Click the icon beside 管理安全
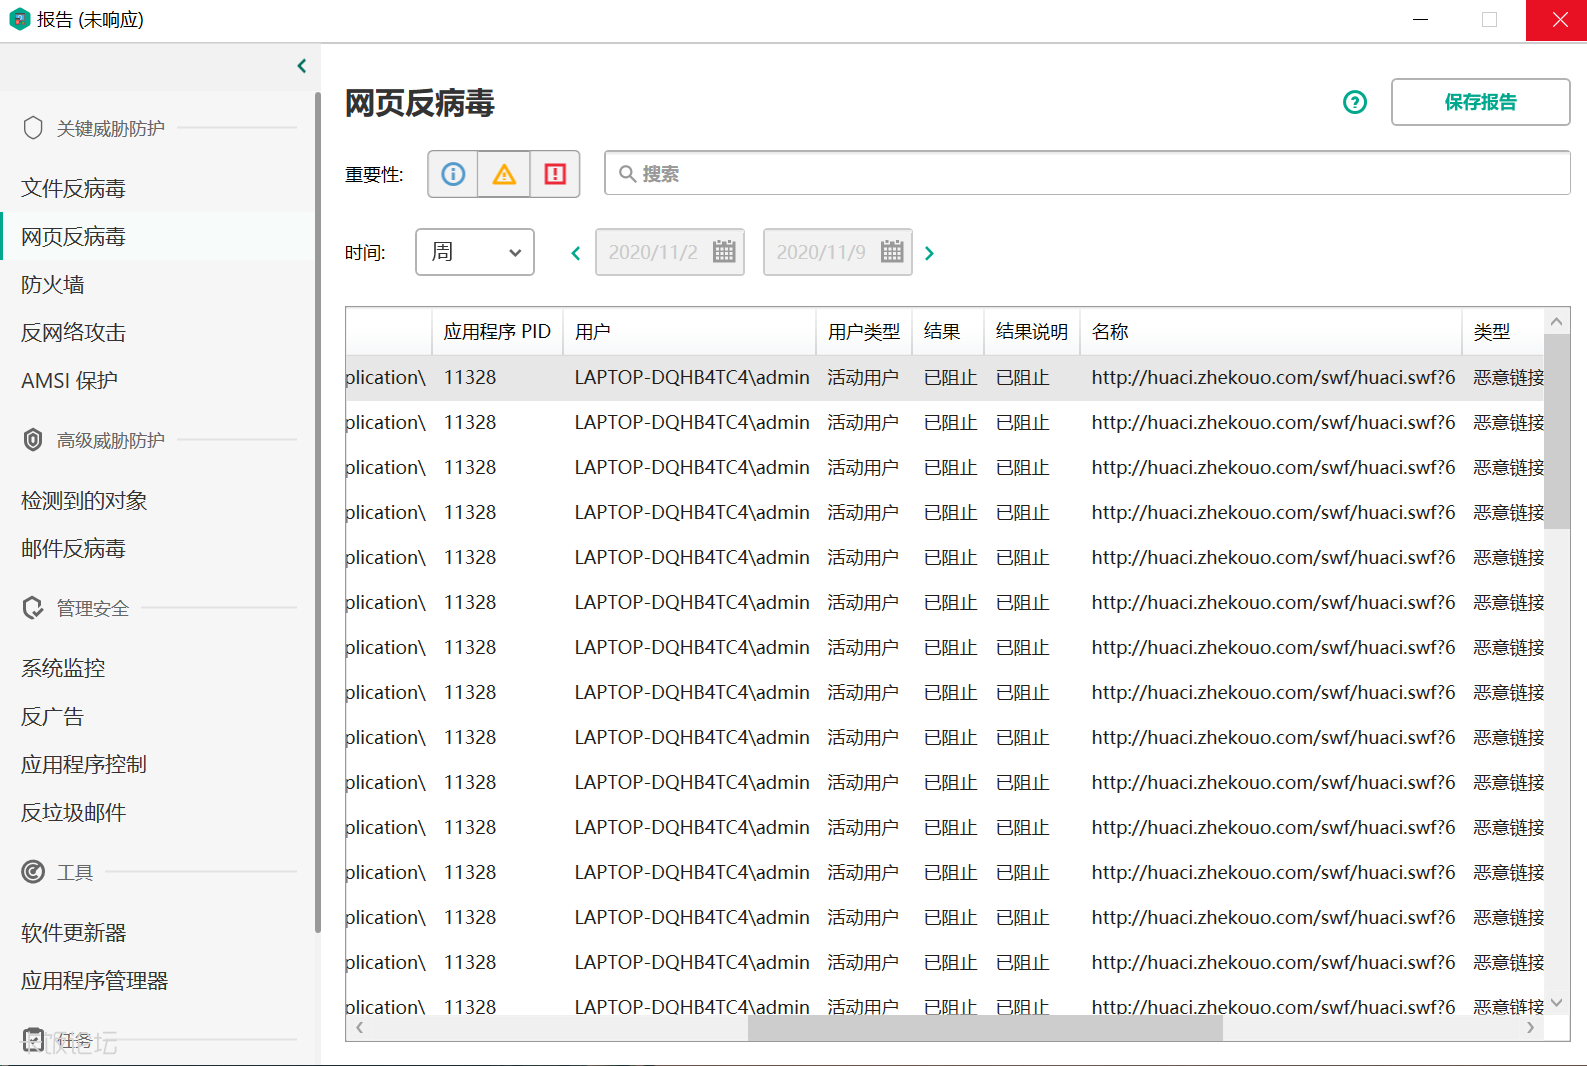1587x1066 pixels. [x=33, y=608]
